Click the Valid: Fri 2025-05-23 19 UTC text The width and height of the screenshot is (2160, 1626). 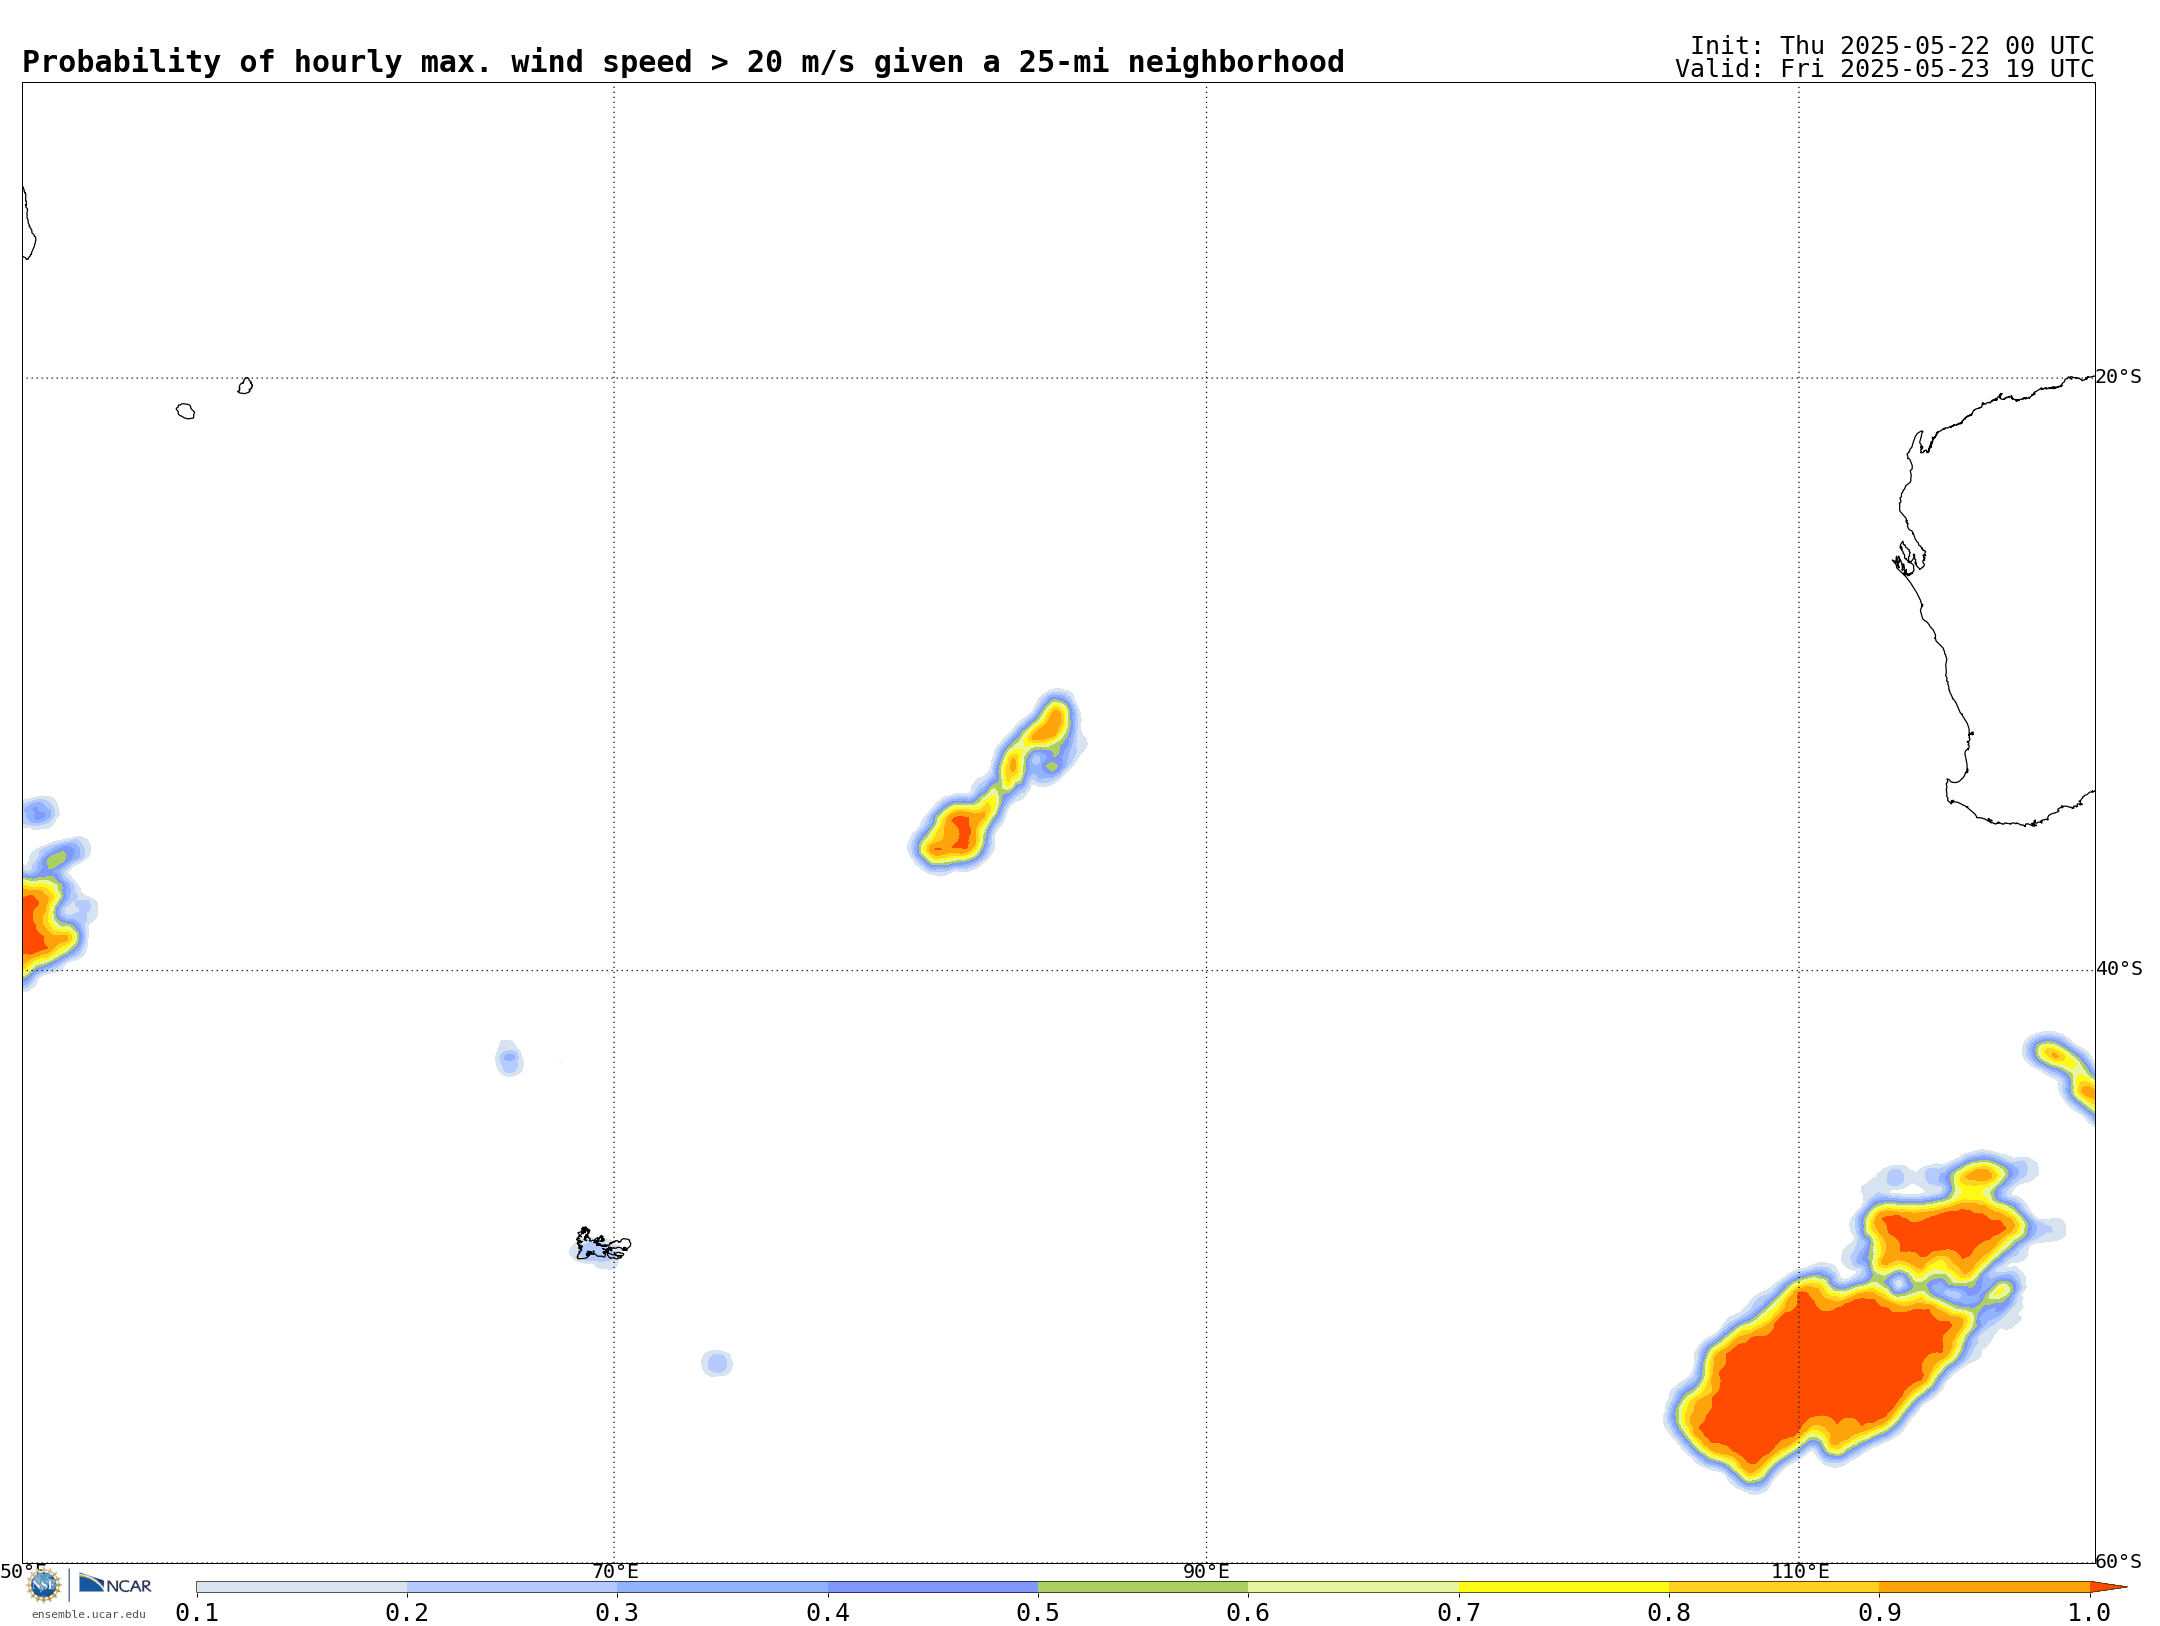[x=1884, y=69]
